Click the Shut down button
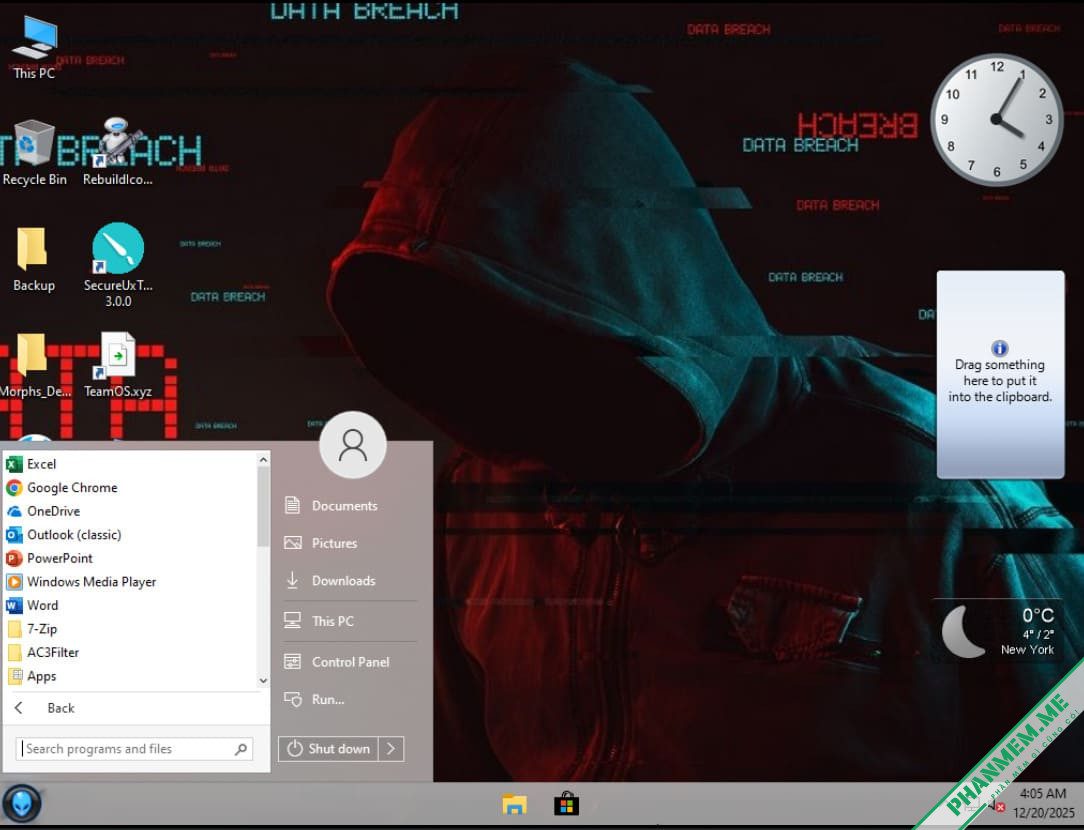Viewport: 1084px width, 830px height. pyautogui.click(x=328, y=748)
